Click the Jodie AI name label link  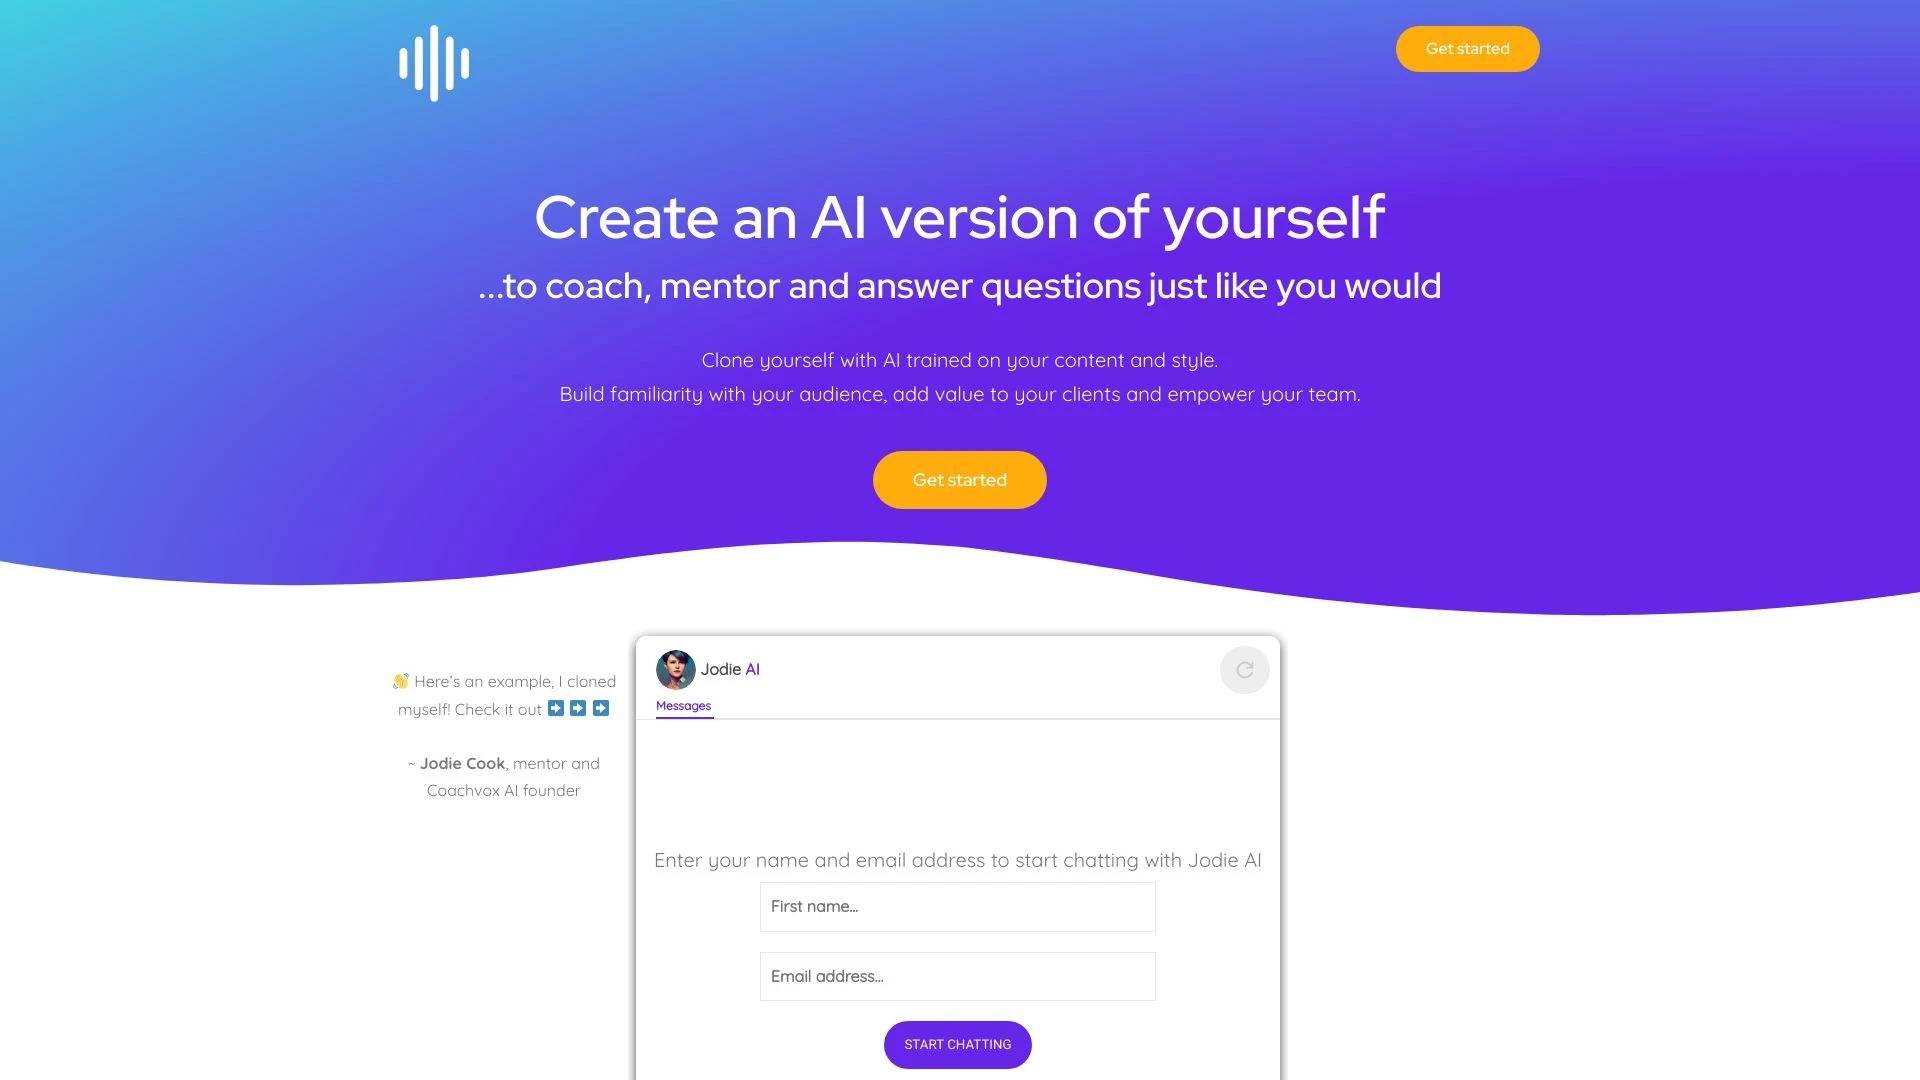click(729, 669)
